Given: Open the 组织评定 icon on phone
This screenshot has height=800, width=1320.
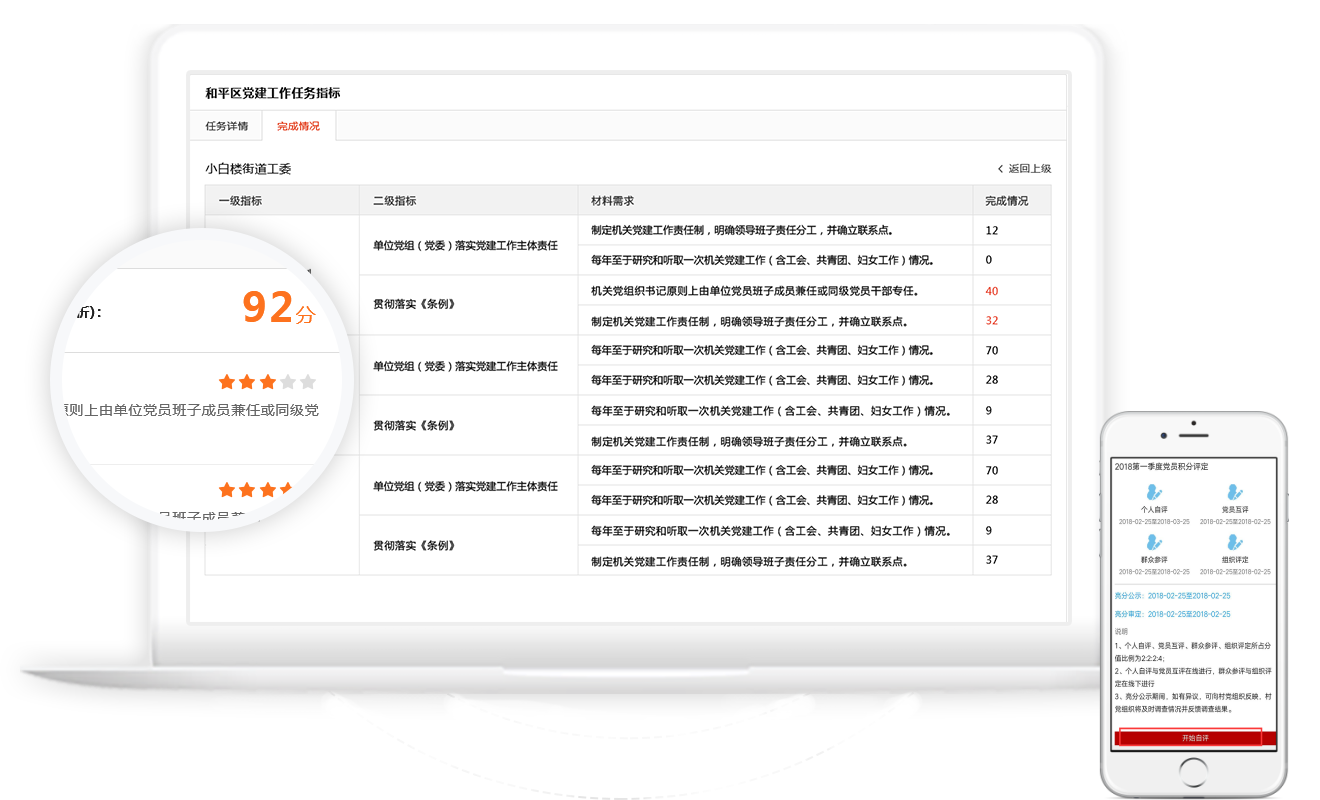Looking at the screenshot, I should [1234, 542].
